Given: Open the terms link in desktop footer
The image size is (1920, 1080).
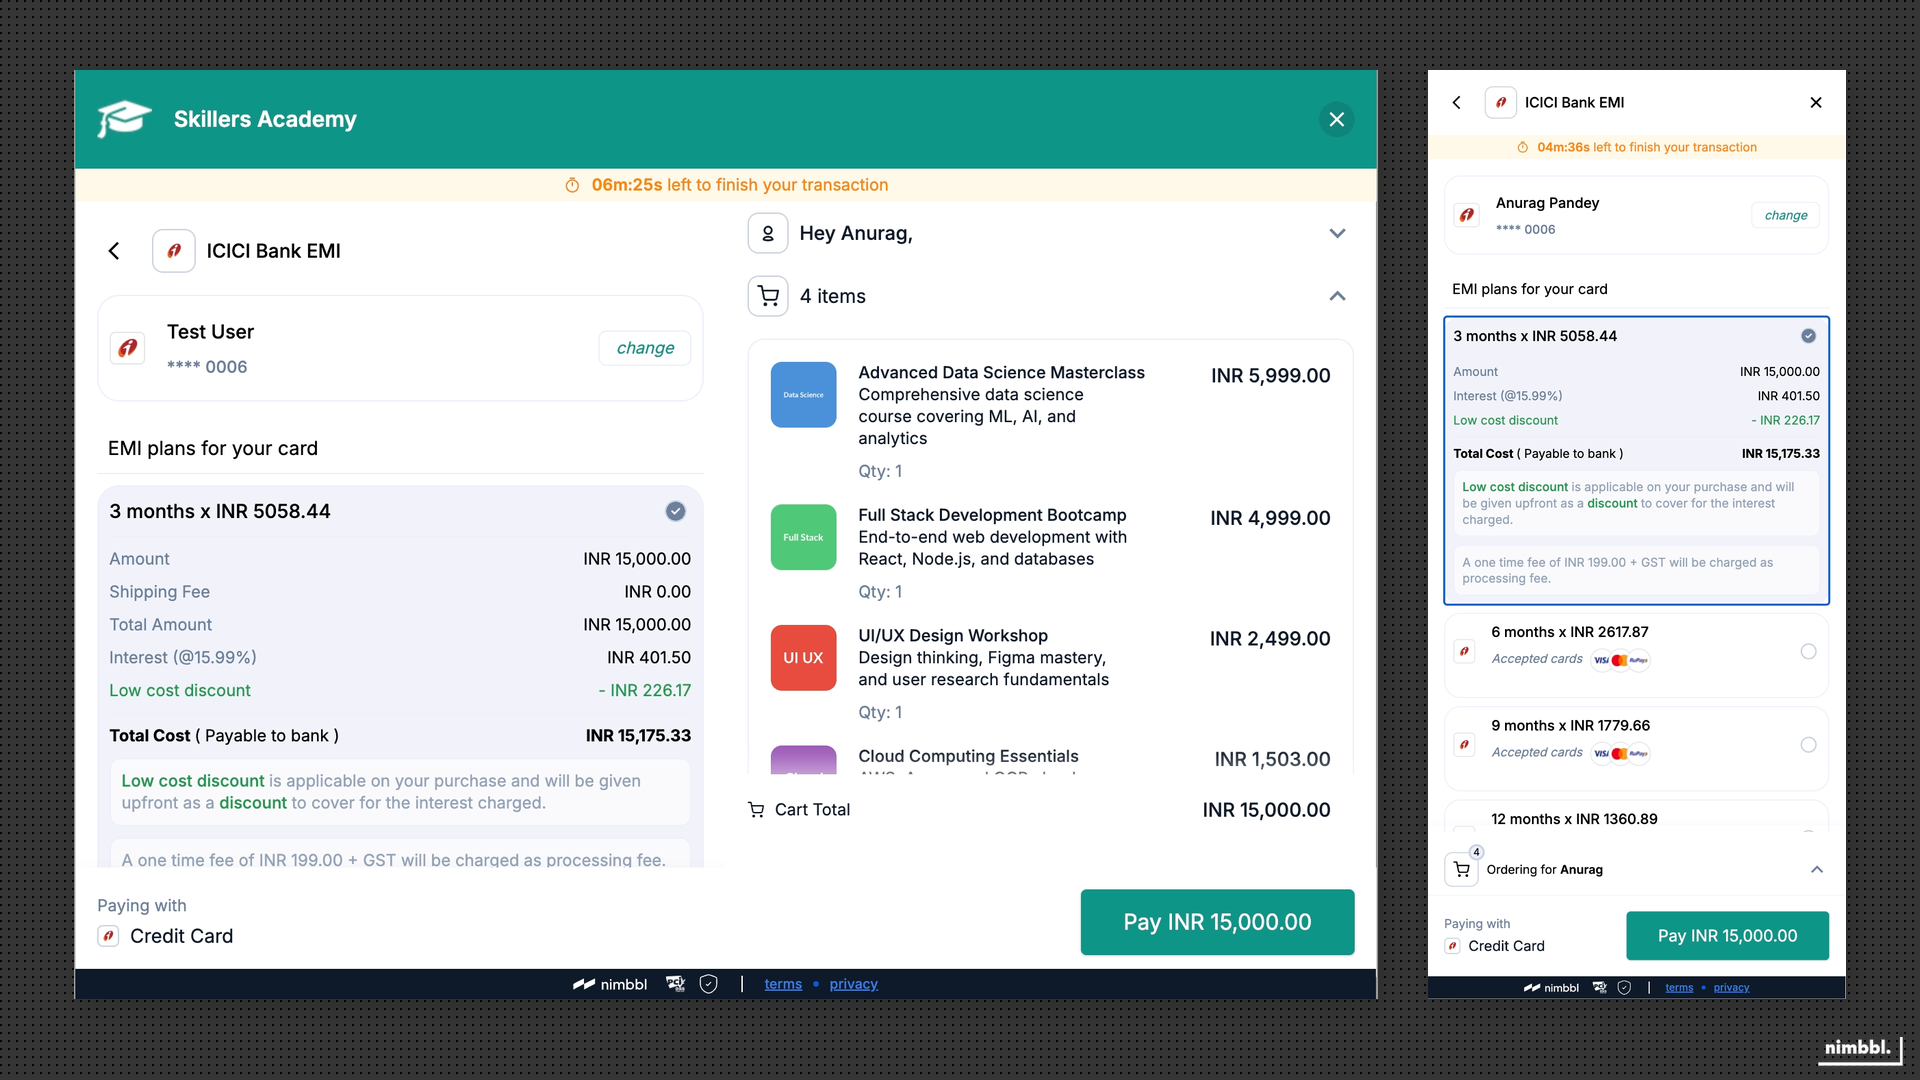Looking at the screenshot, I should (783, 984).
